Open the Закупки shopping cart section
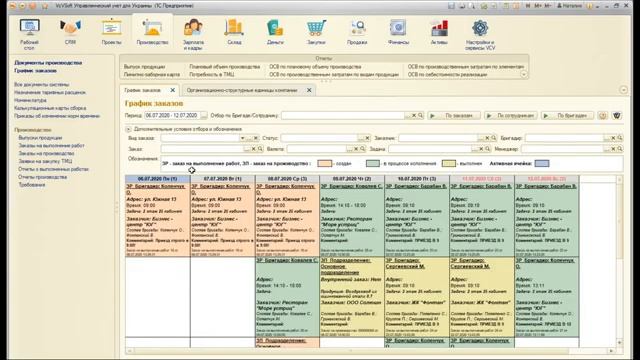 pyautogui.click(x=316, y=32)
